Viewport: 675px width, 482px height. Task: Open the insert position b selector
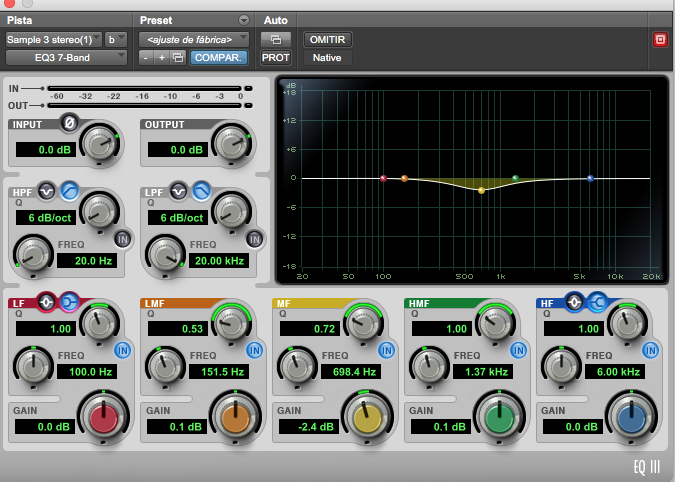click(116, 39)
